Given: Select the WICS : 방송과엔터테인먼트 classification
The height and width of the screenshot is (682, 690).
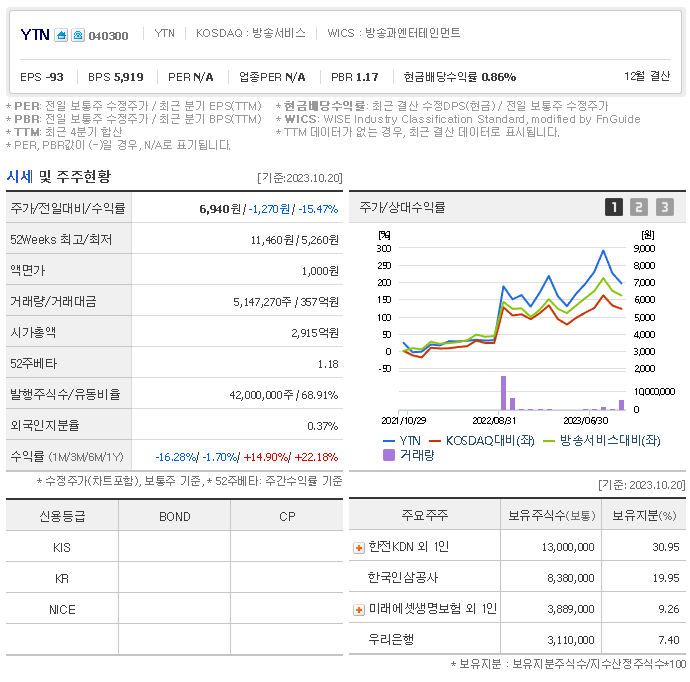Looking at the screenshot, I should (x=393, y=33).
